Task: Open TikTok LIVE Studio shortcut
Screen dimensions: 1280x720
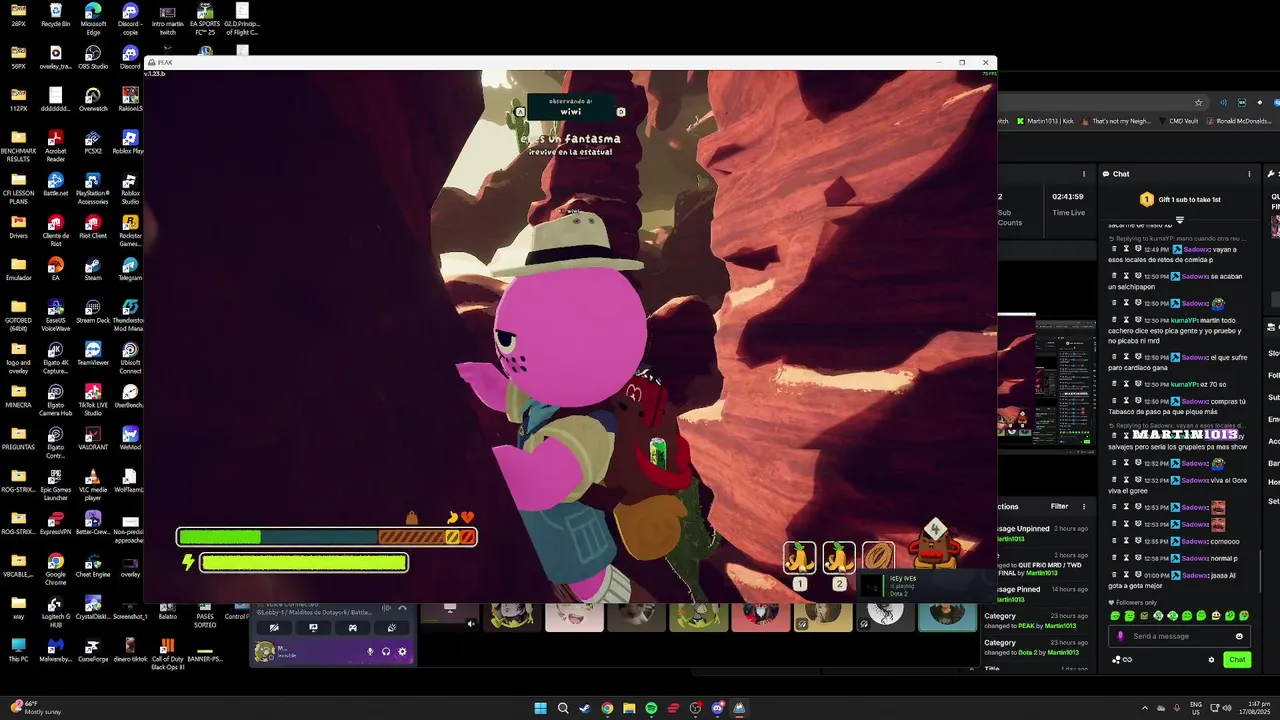Action: click(93, 400)
